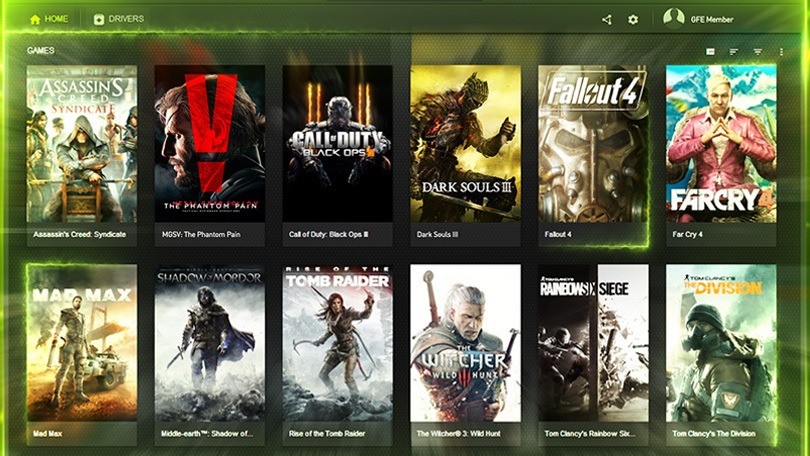Click the GFE Member avatar

coord(674,18)
